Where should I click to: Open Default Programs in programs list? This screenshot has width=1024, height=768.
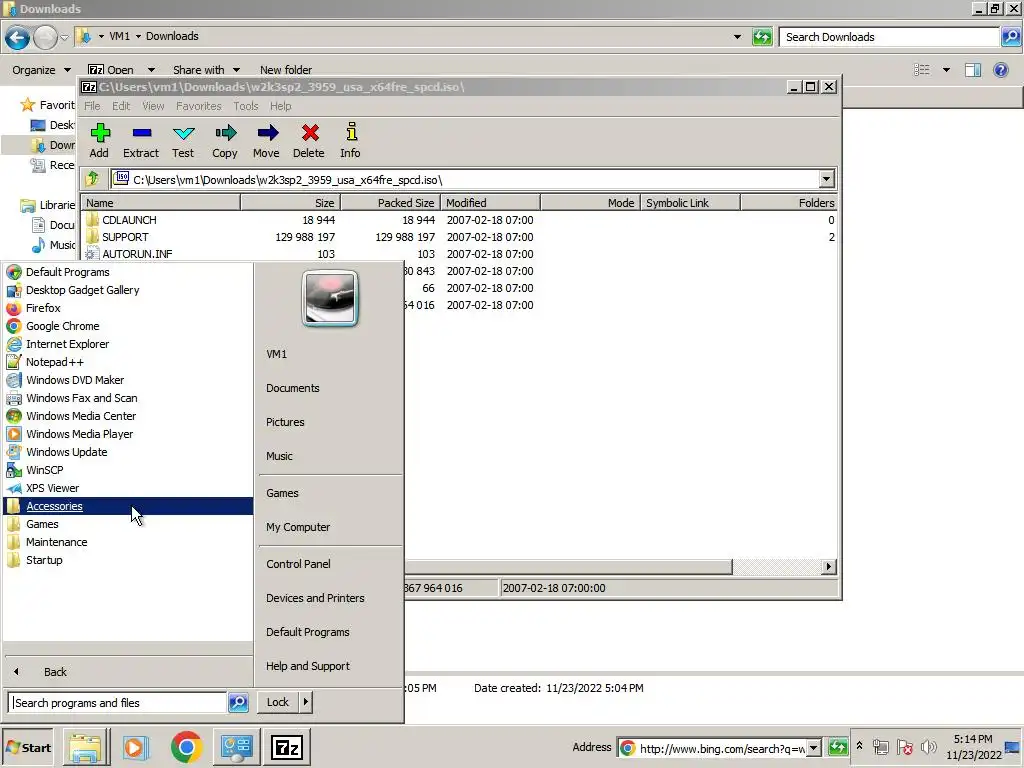(x=67, y=272)
